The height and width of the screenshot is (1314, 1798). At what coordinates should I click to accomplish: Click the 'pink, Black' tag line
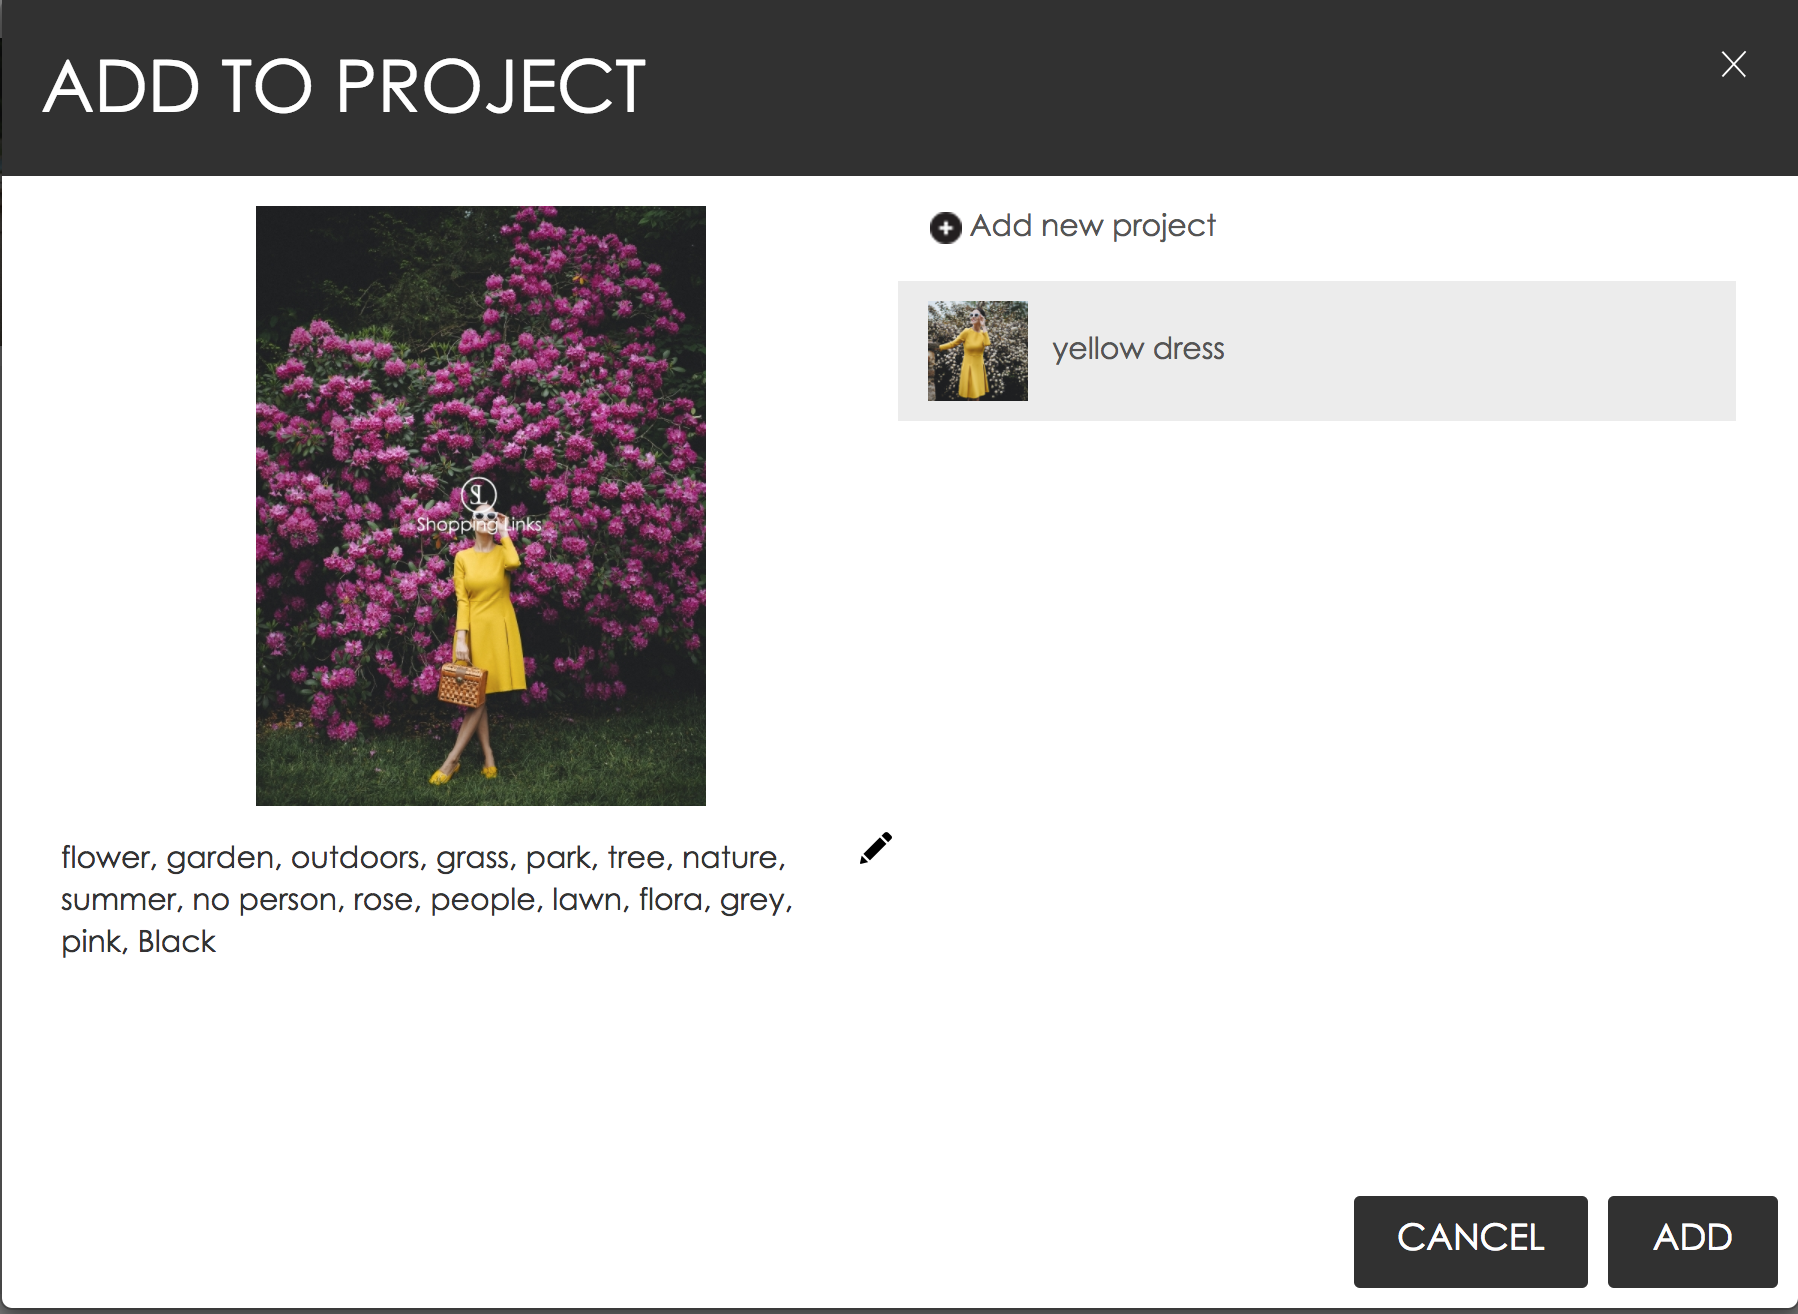point(138,942)
